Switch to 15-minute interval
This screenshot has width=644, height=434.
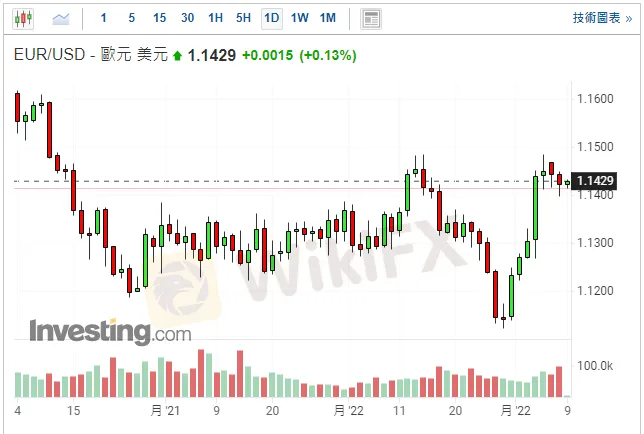159,18
